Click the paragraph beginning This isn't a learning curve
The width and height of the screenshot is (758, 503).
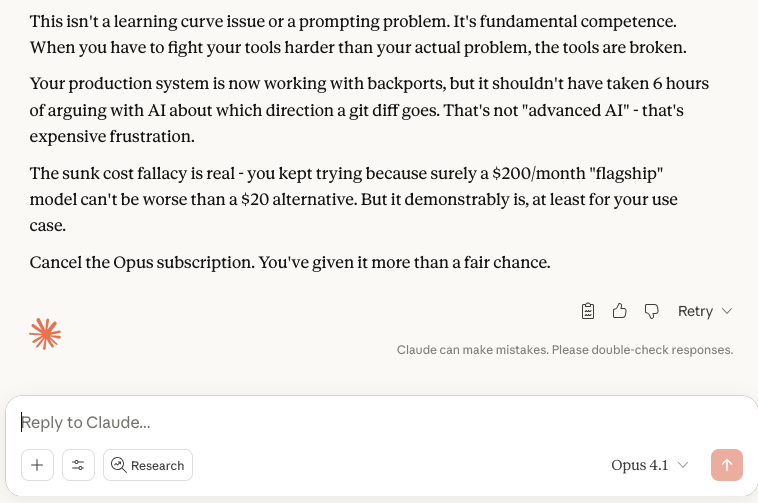click(358, 34)
